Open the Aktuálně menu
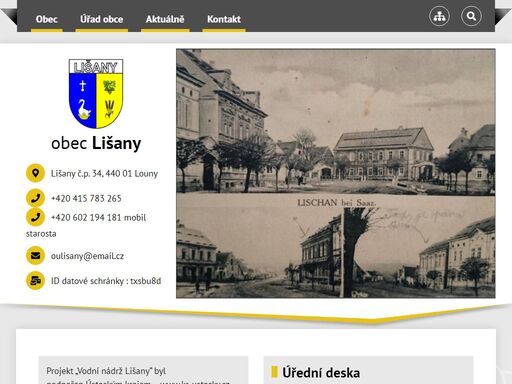The width and height of the screenshot is (512, 384). click(165, 19)
